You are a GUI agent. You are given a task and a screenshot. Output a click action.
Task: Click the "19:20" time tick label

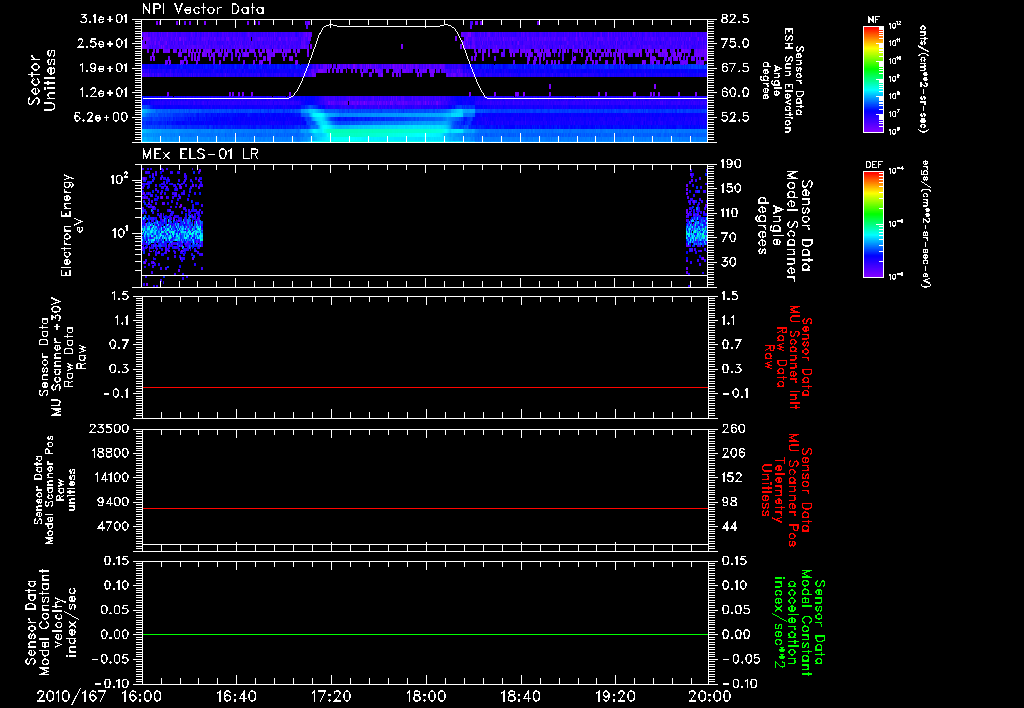click(615, 696)
